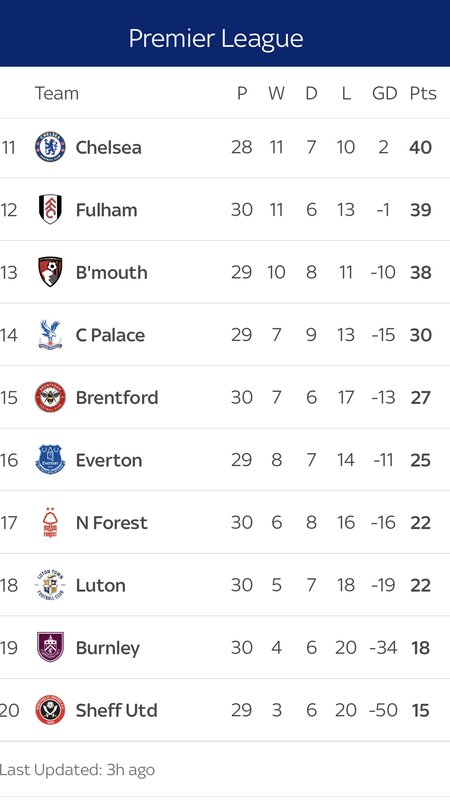
Task: Tap the Premier League title banner
Action: click(x=225, y=33)
